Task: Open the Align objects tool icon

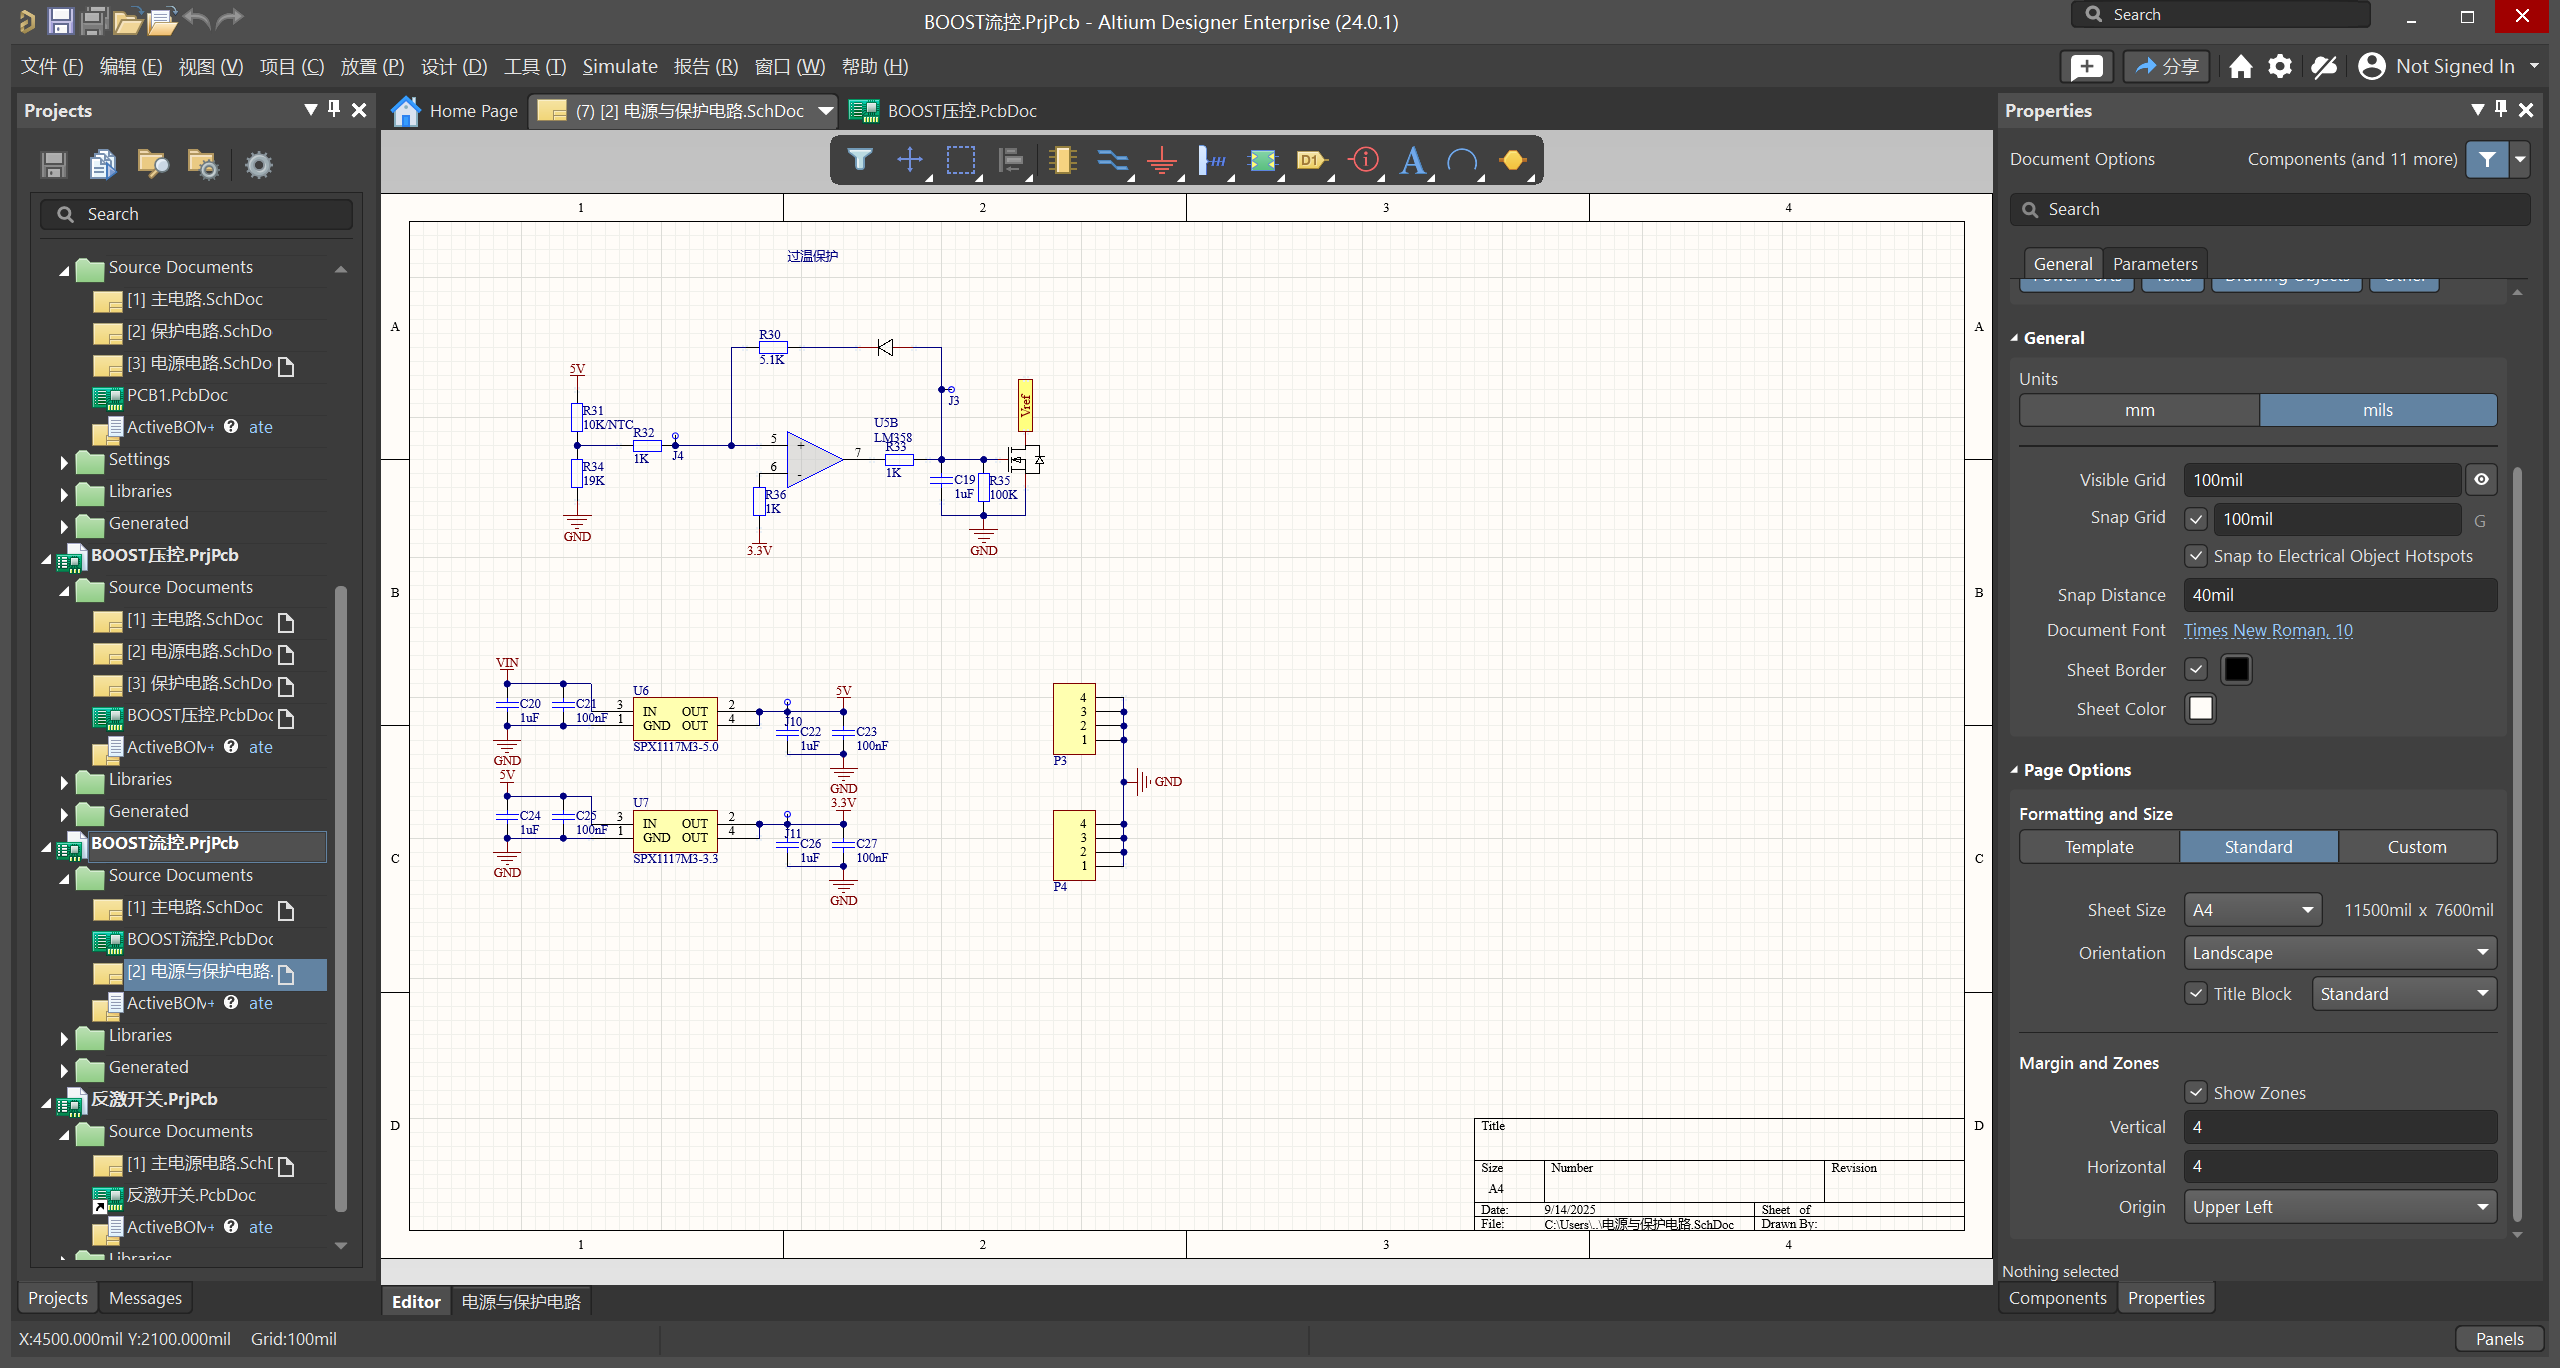Action: [1011, 160]
